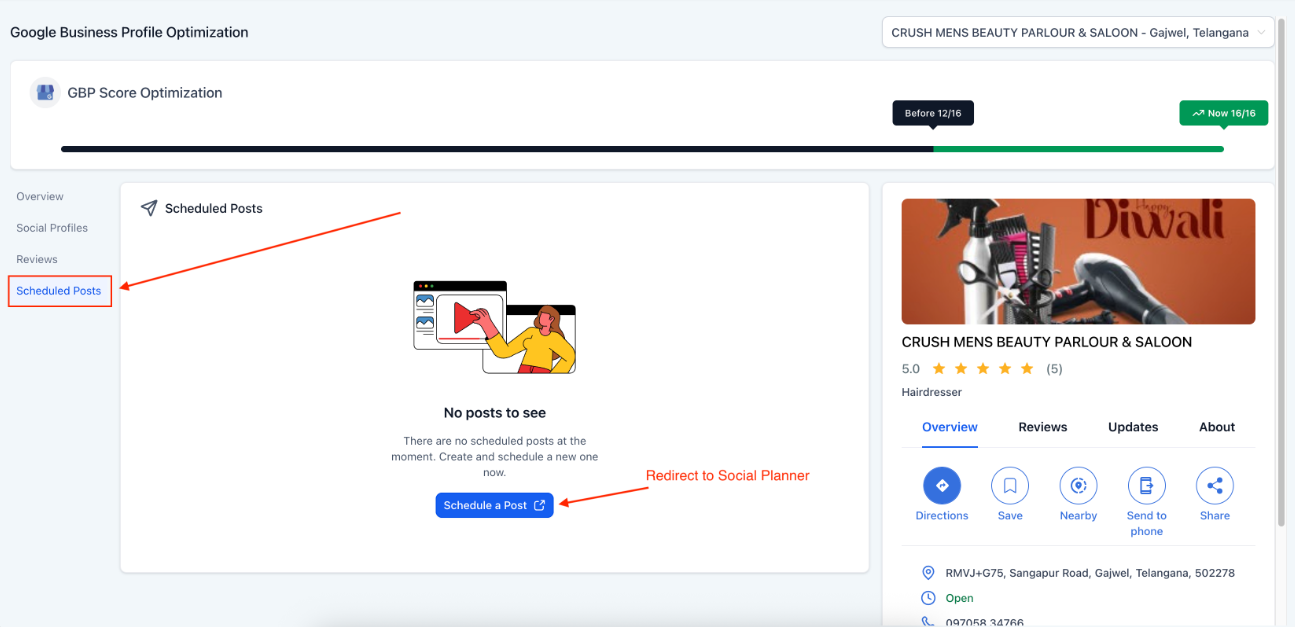Switch to the About tab

pyautogui.click(x=1217, y=427)
